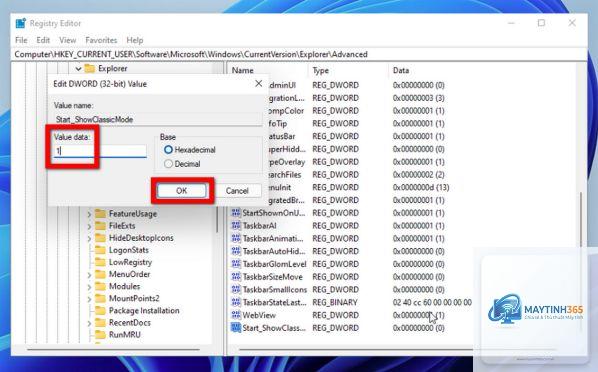Viewport: 598px width, 372px height.
Task: Click the WebView value icon
Action: [x=236, y=315]
